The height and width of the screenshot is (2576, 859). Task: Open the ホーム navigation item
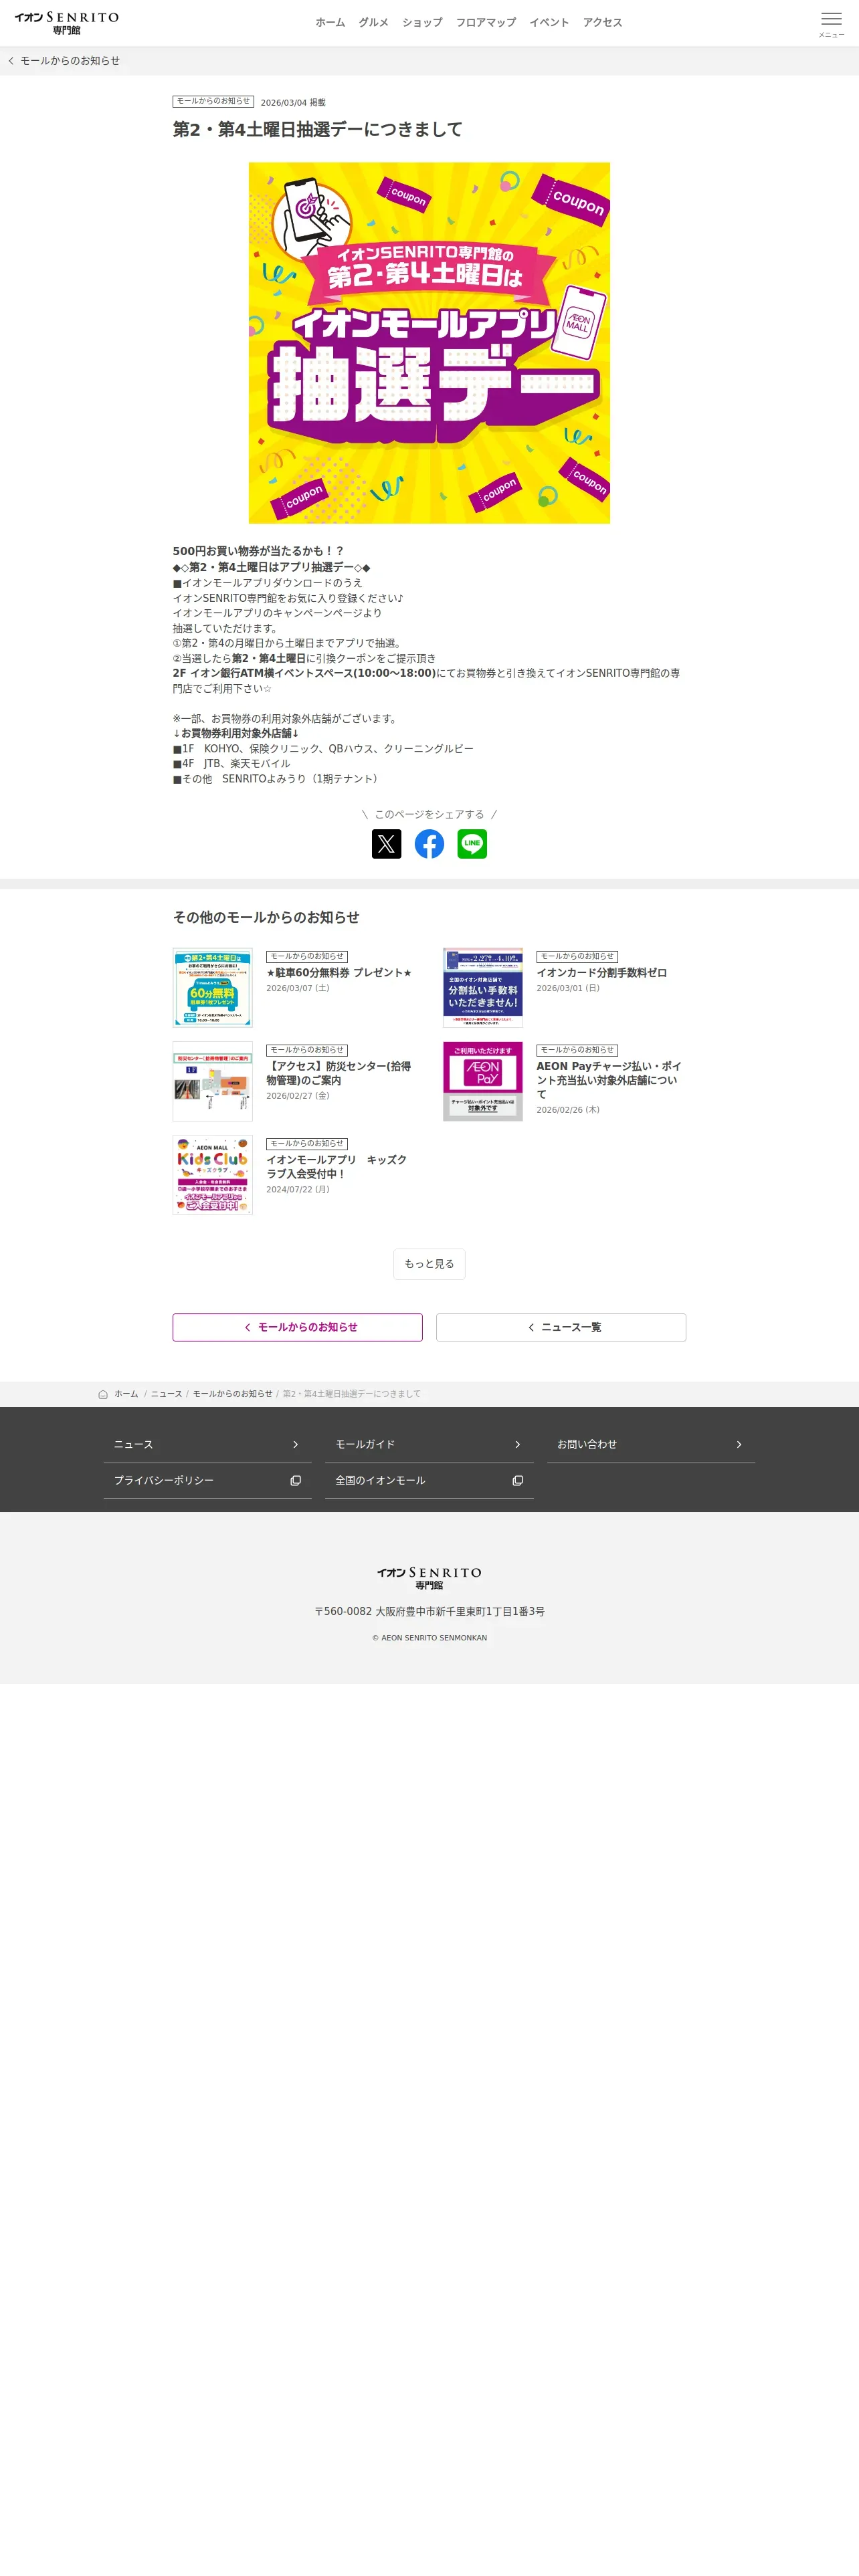[330, 23]
